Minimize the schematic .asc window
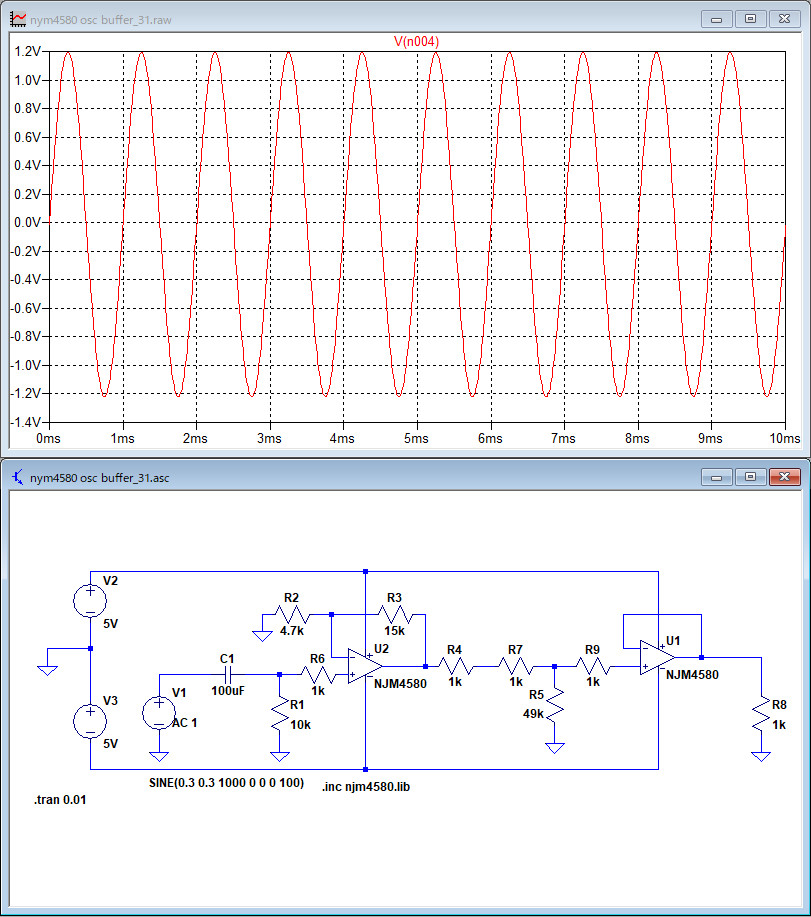 pyautogui.click(x=717, y=477)
